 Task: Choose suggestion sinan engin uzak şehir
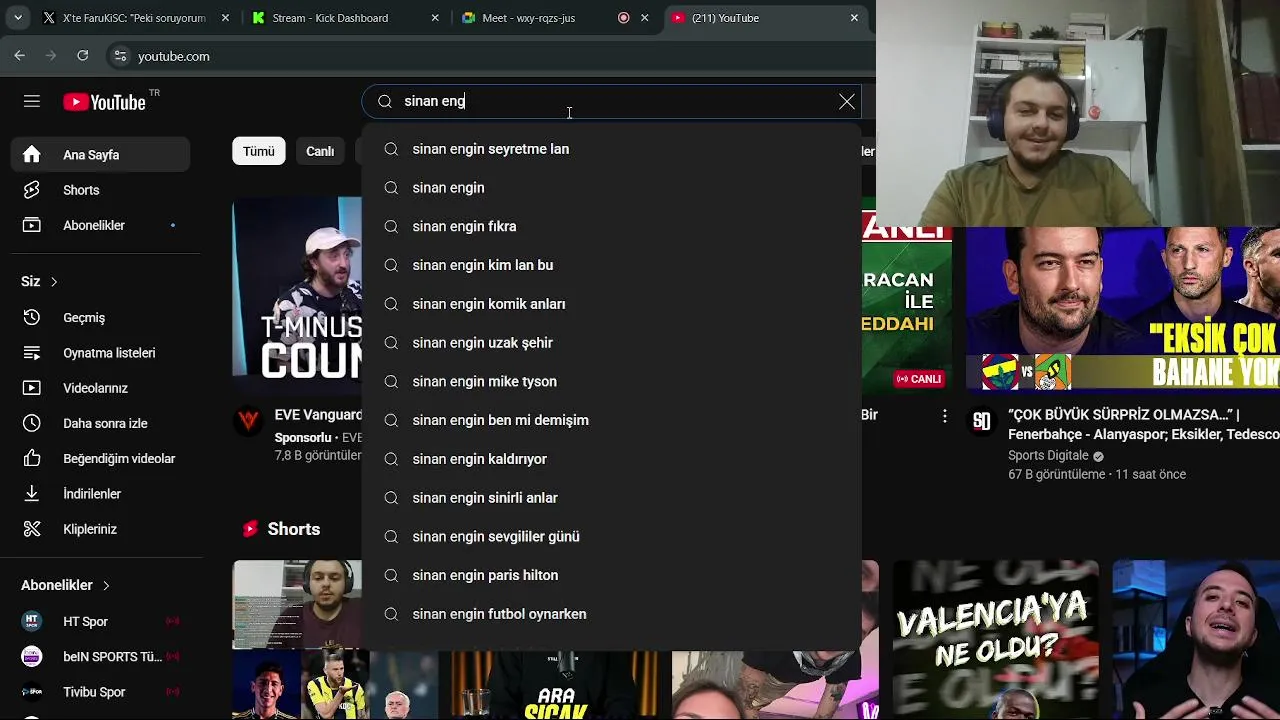coord(611,343)
